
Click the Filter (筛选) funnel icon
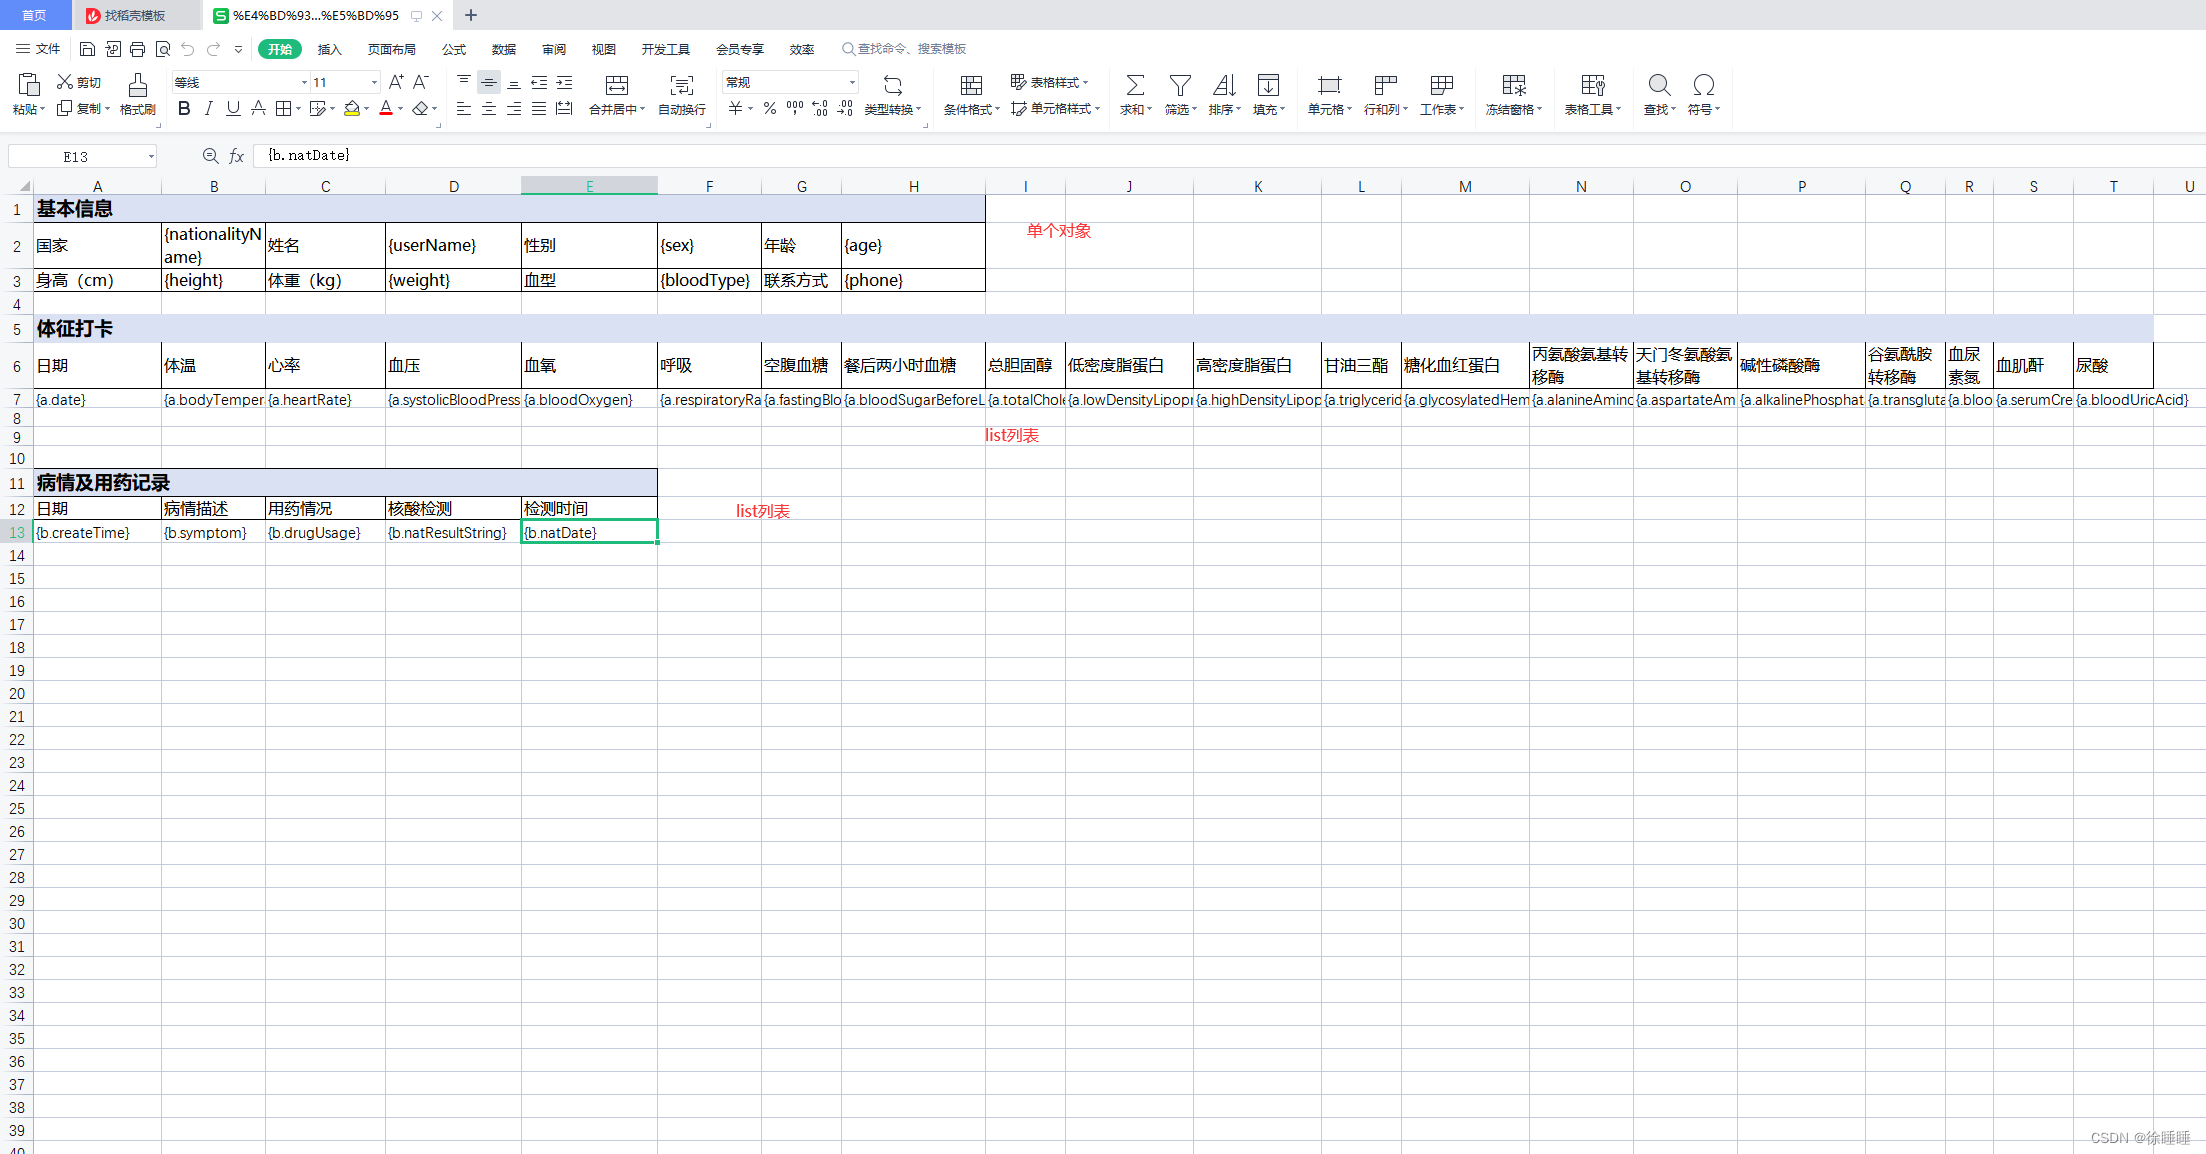coord(1180,85)
